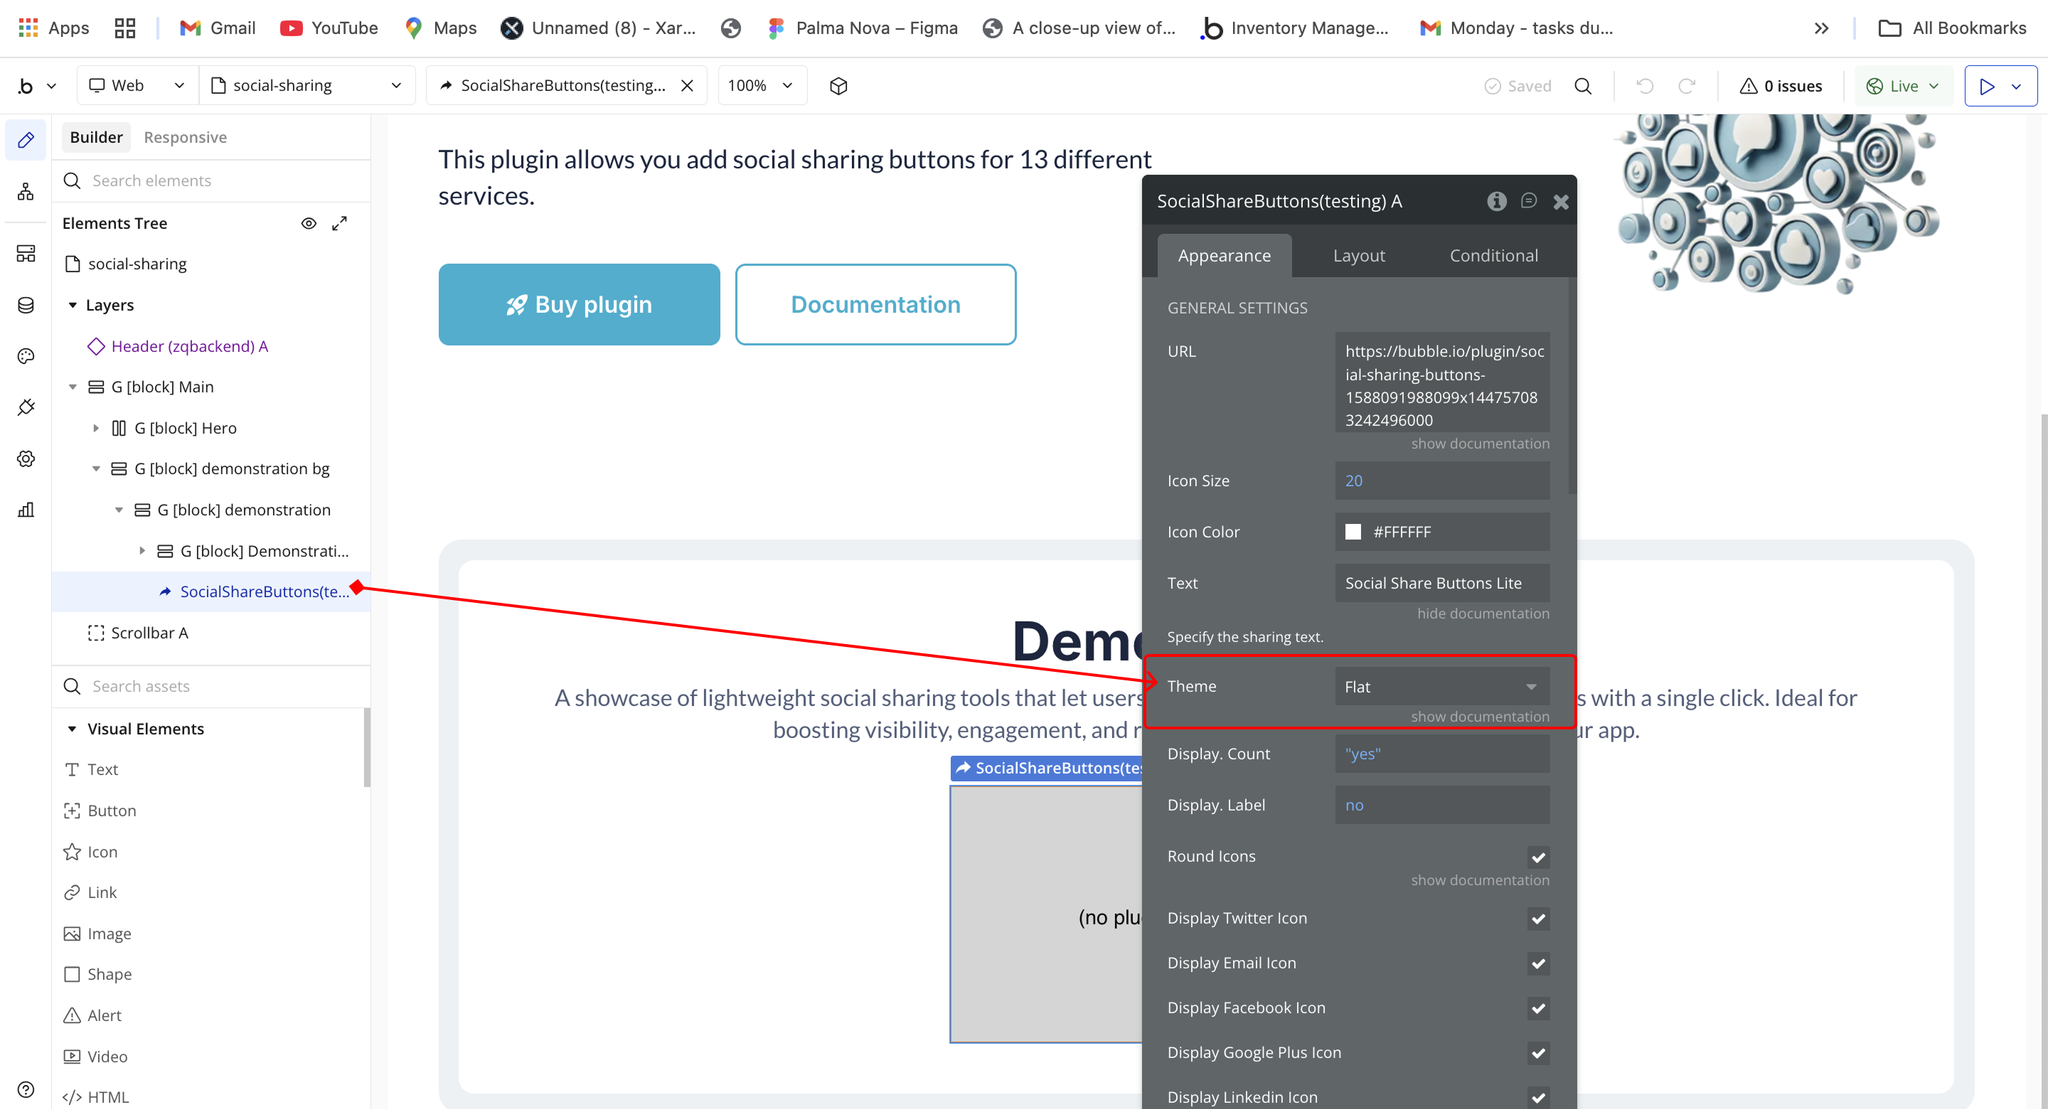Open the 100% zoom level dropdown
2048x1109 pixels.
pyautogui.click(x=761, y=86)
